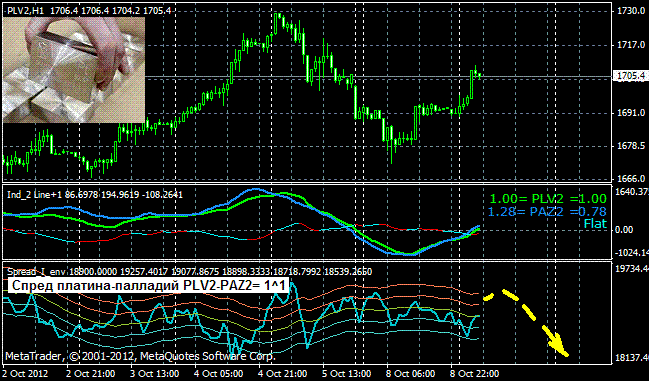Click the 8 Oct 22:00 time marker
This screenshot has width=649, height=381.
[475, 374]
